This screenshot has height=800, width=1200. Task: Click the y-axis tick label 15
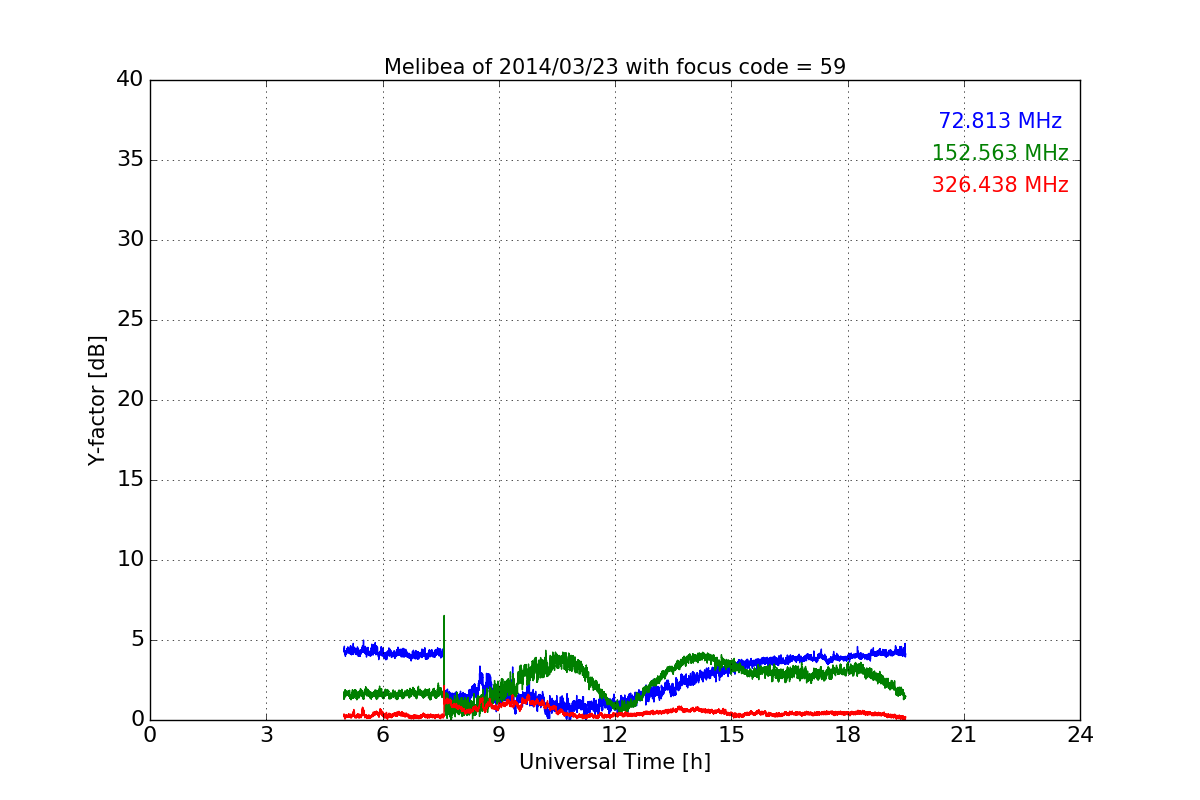(130, 480)
